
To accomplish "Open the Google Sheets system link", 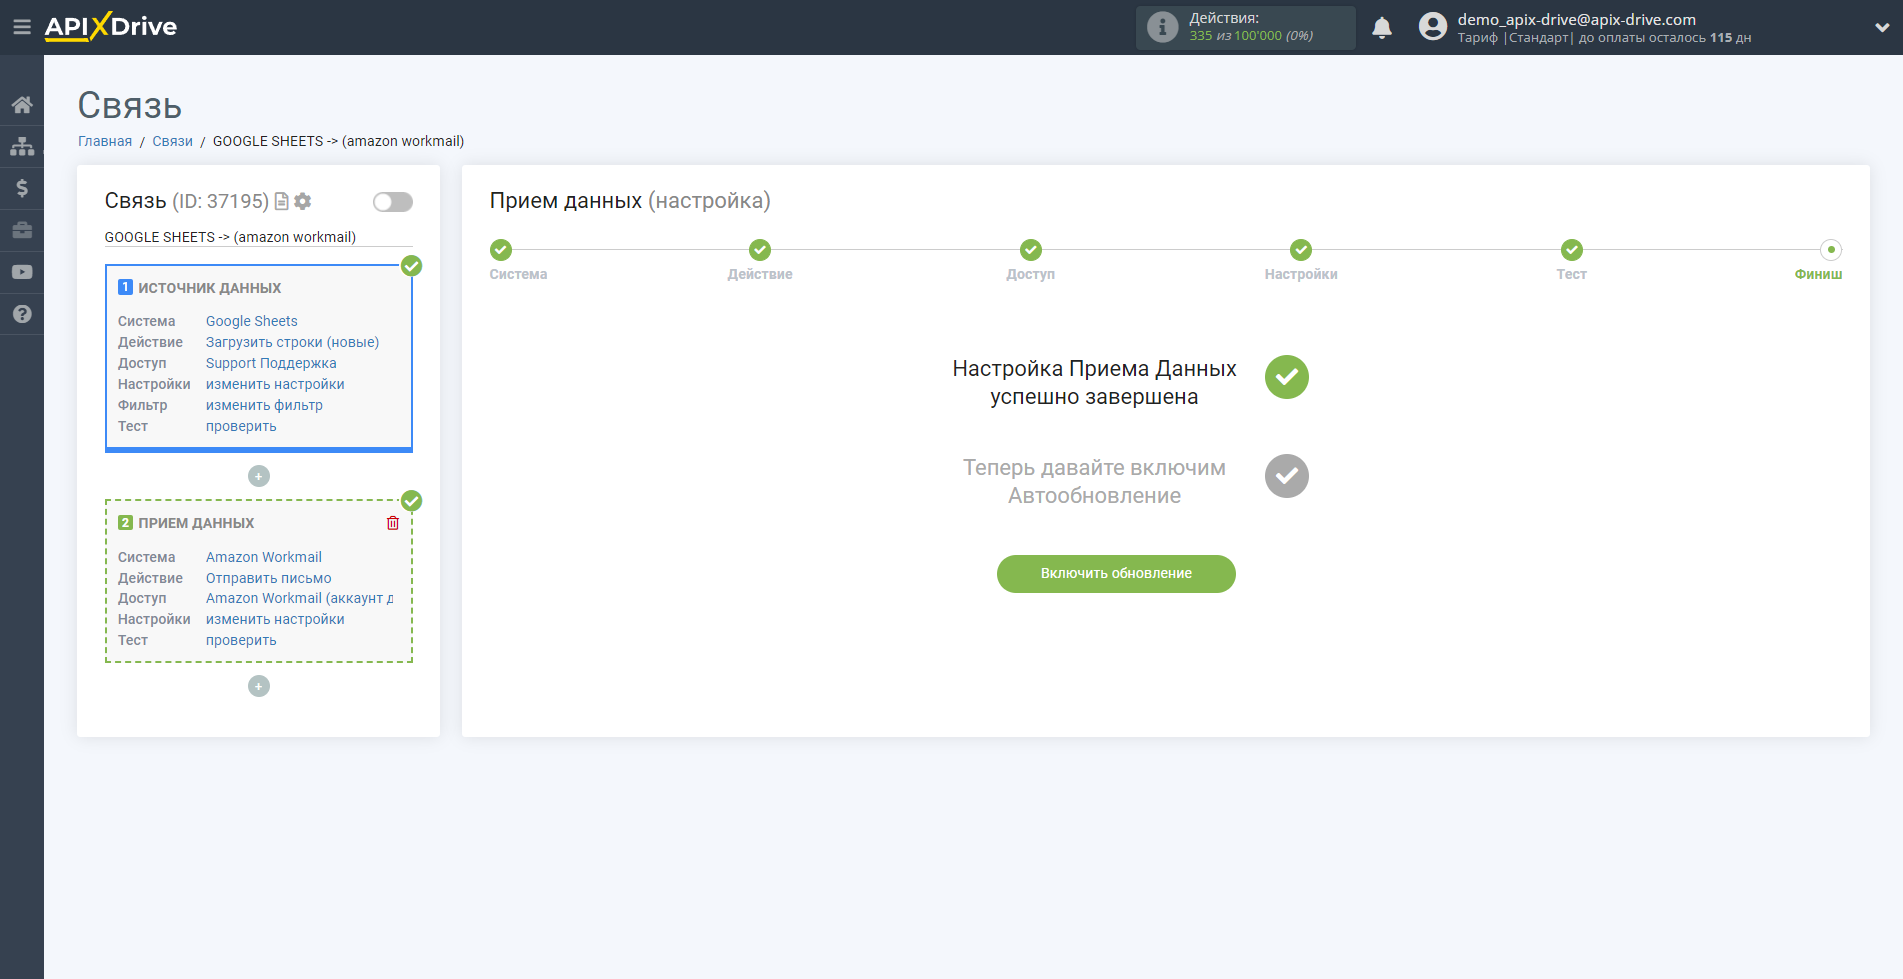I will [x=252, y=321].
